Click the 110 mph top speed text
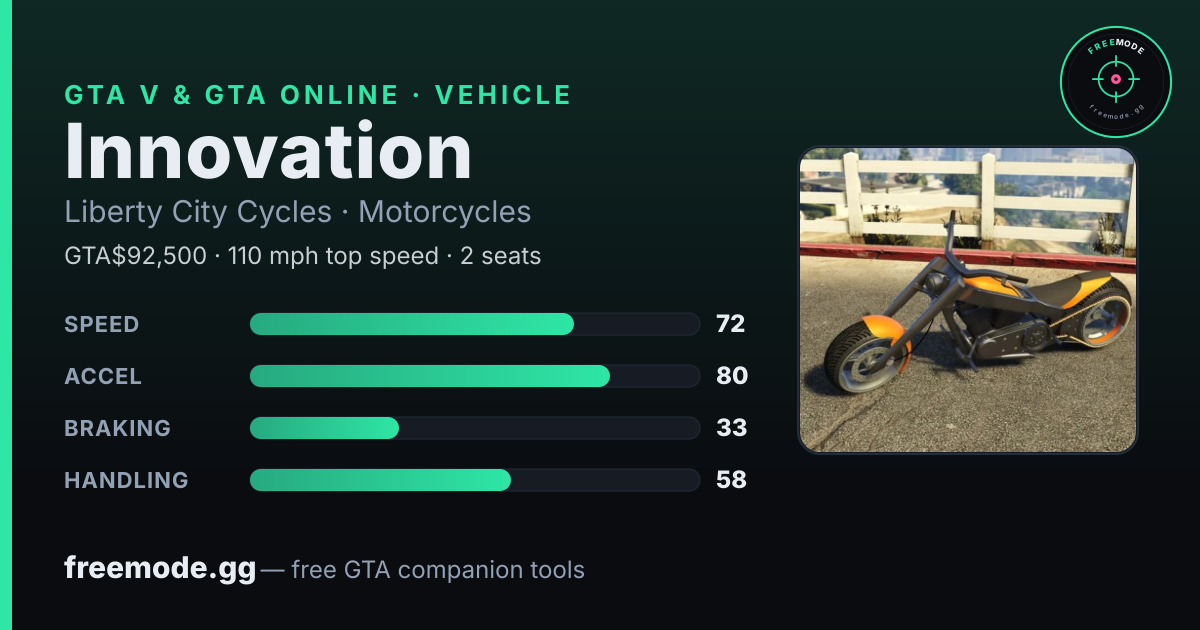The height and width of the screenshot is (630, 1200). click(333, 257)
